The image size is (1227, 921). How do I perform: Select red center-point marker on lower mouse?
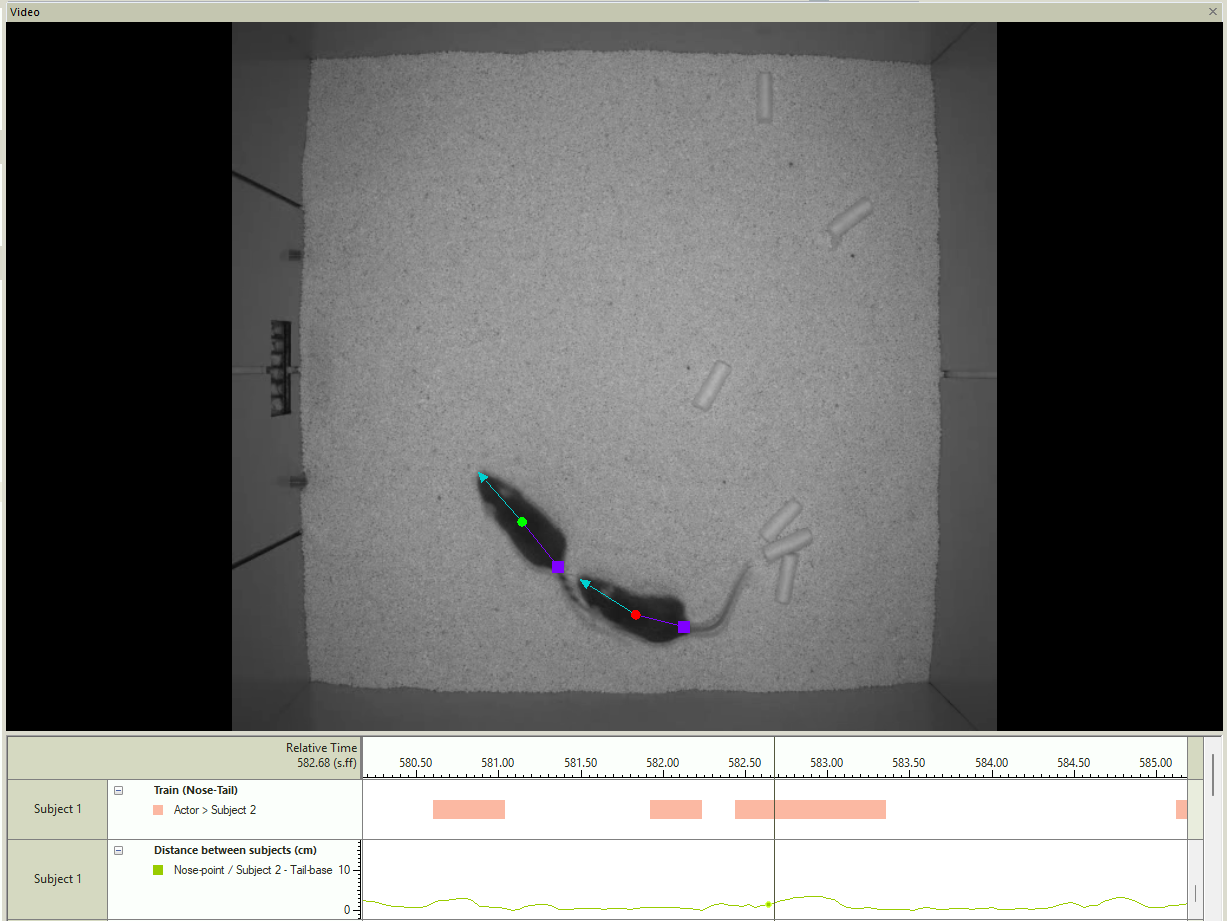[635, 615]
